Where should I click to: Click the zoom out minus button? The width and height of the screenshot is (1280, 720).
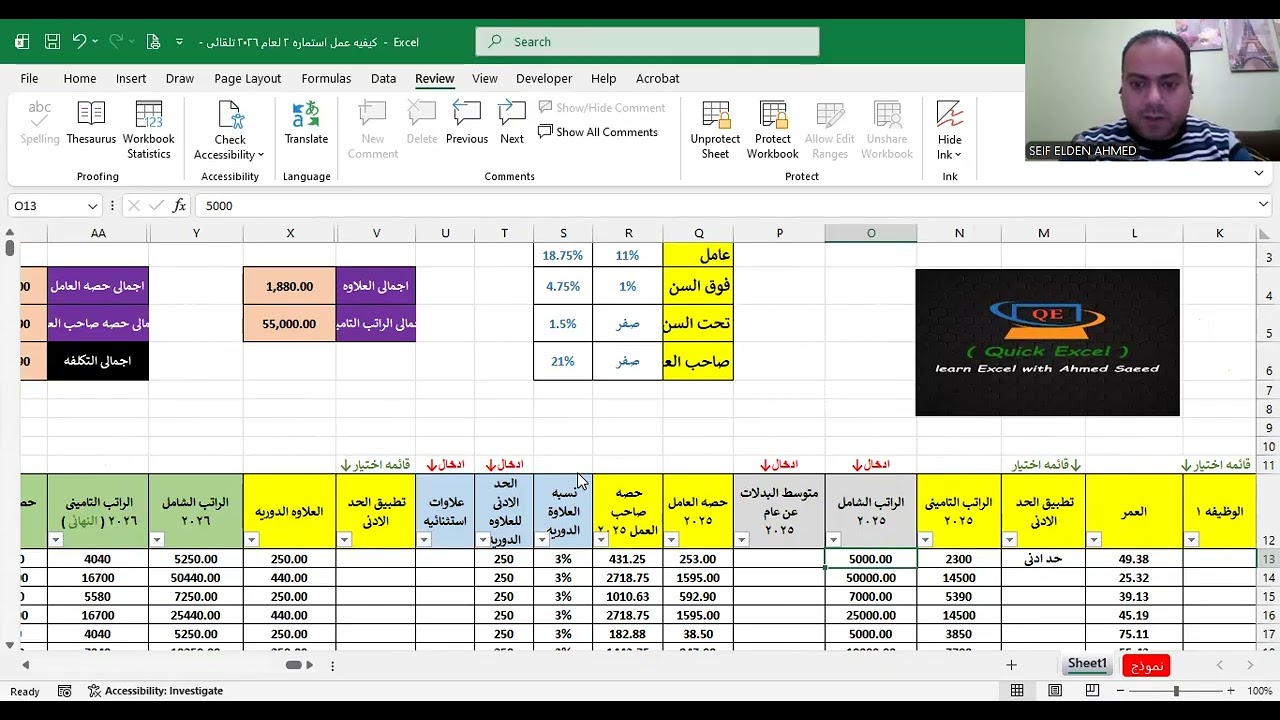[x=1121, y=691]
